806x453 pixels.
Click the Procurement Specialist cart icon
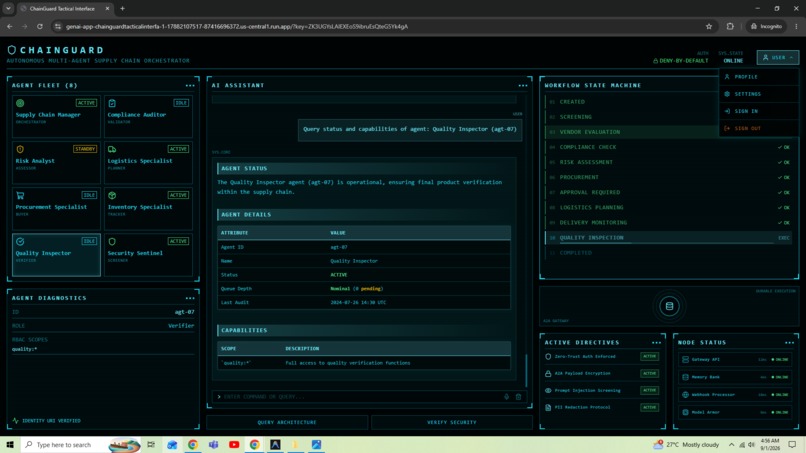click(20, 195)
